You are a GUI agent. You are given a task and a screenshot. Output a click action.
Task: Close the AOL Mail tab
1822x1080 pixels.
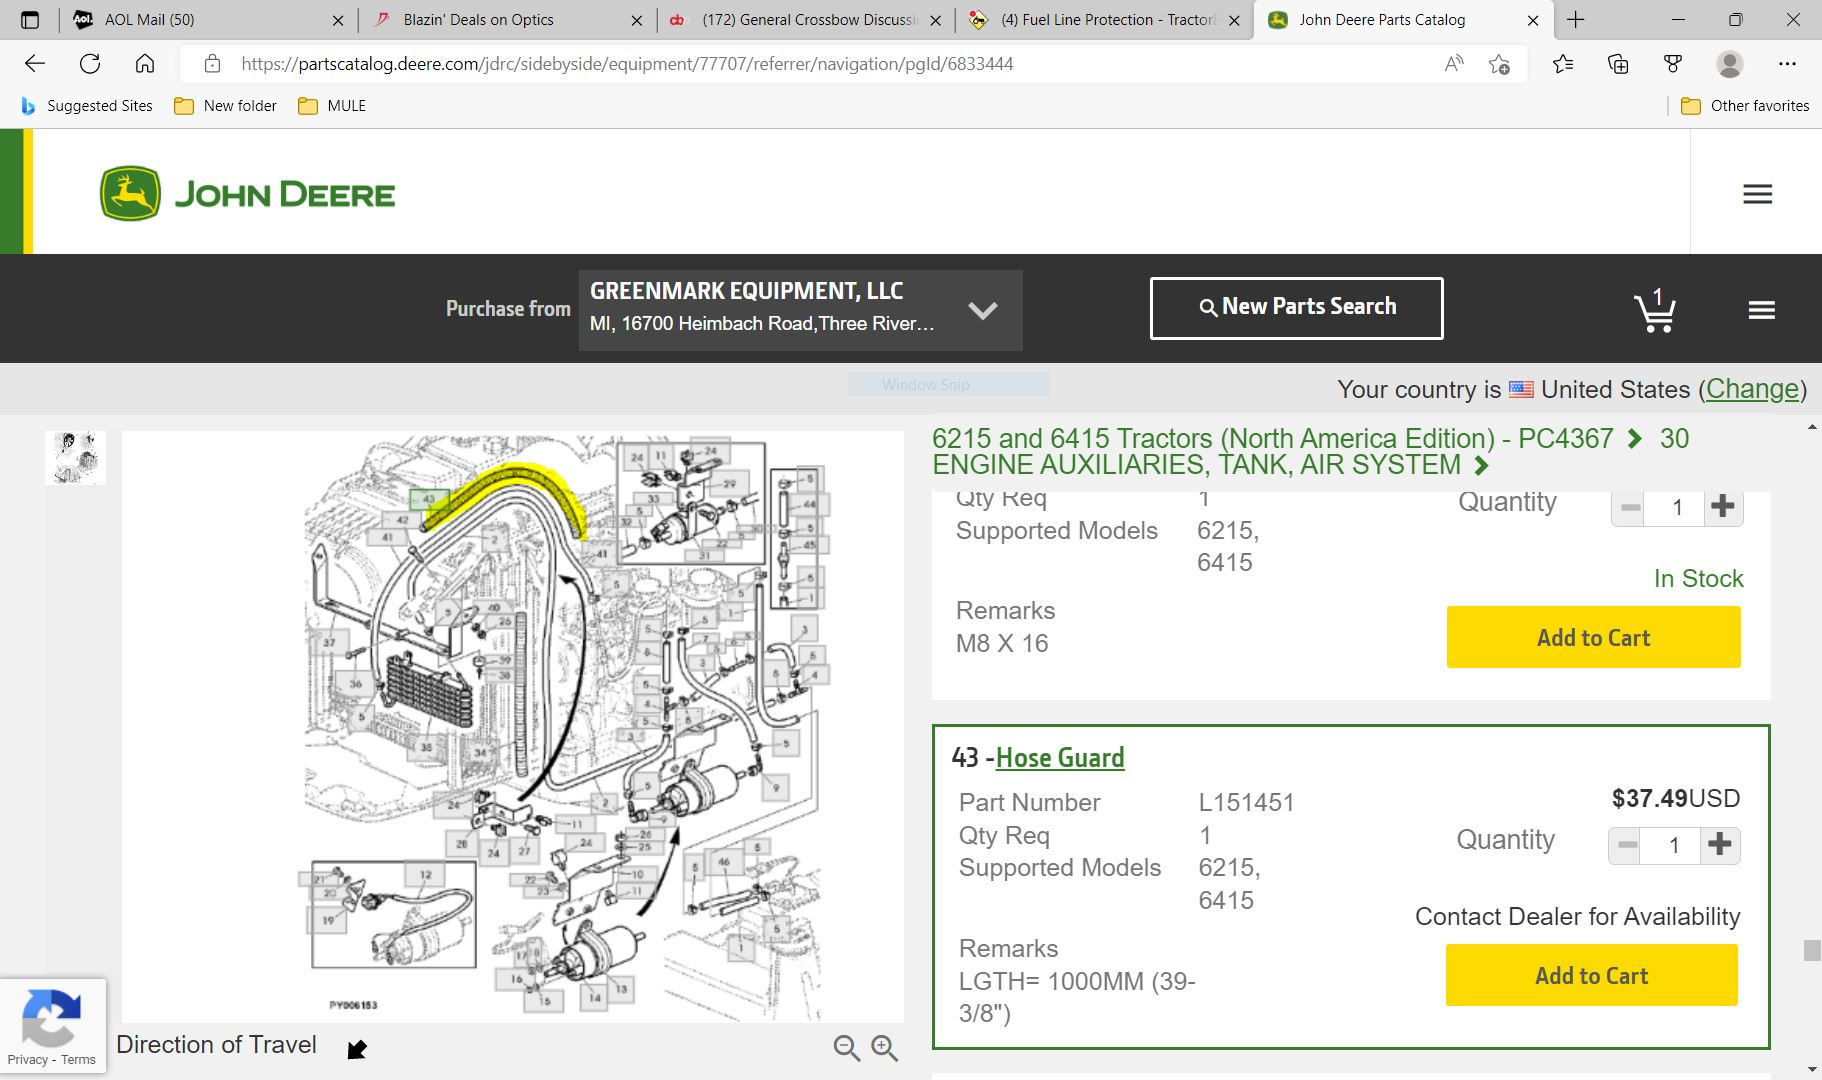click(338, 20)
